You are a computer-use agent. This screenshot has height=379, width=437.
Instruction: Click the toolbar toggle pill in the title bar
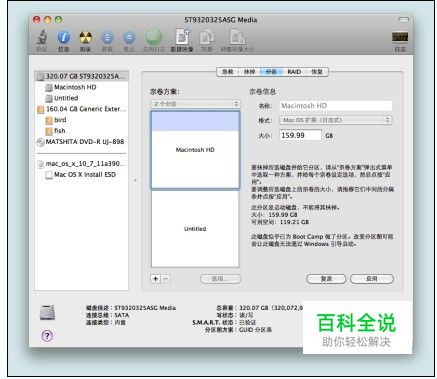[403, 20]
